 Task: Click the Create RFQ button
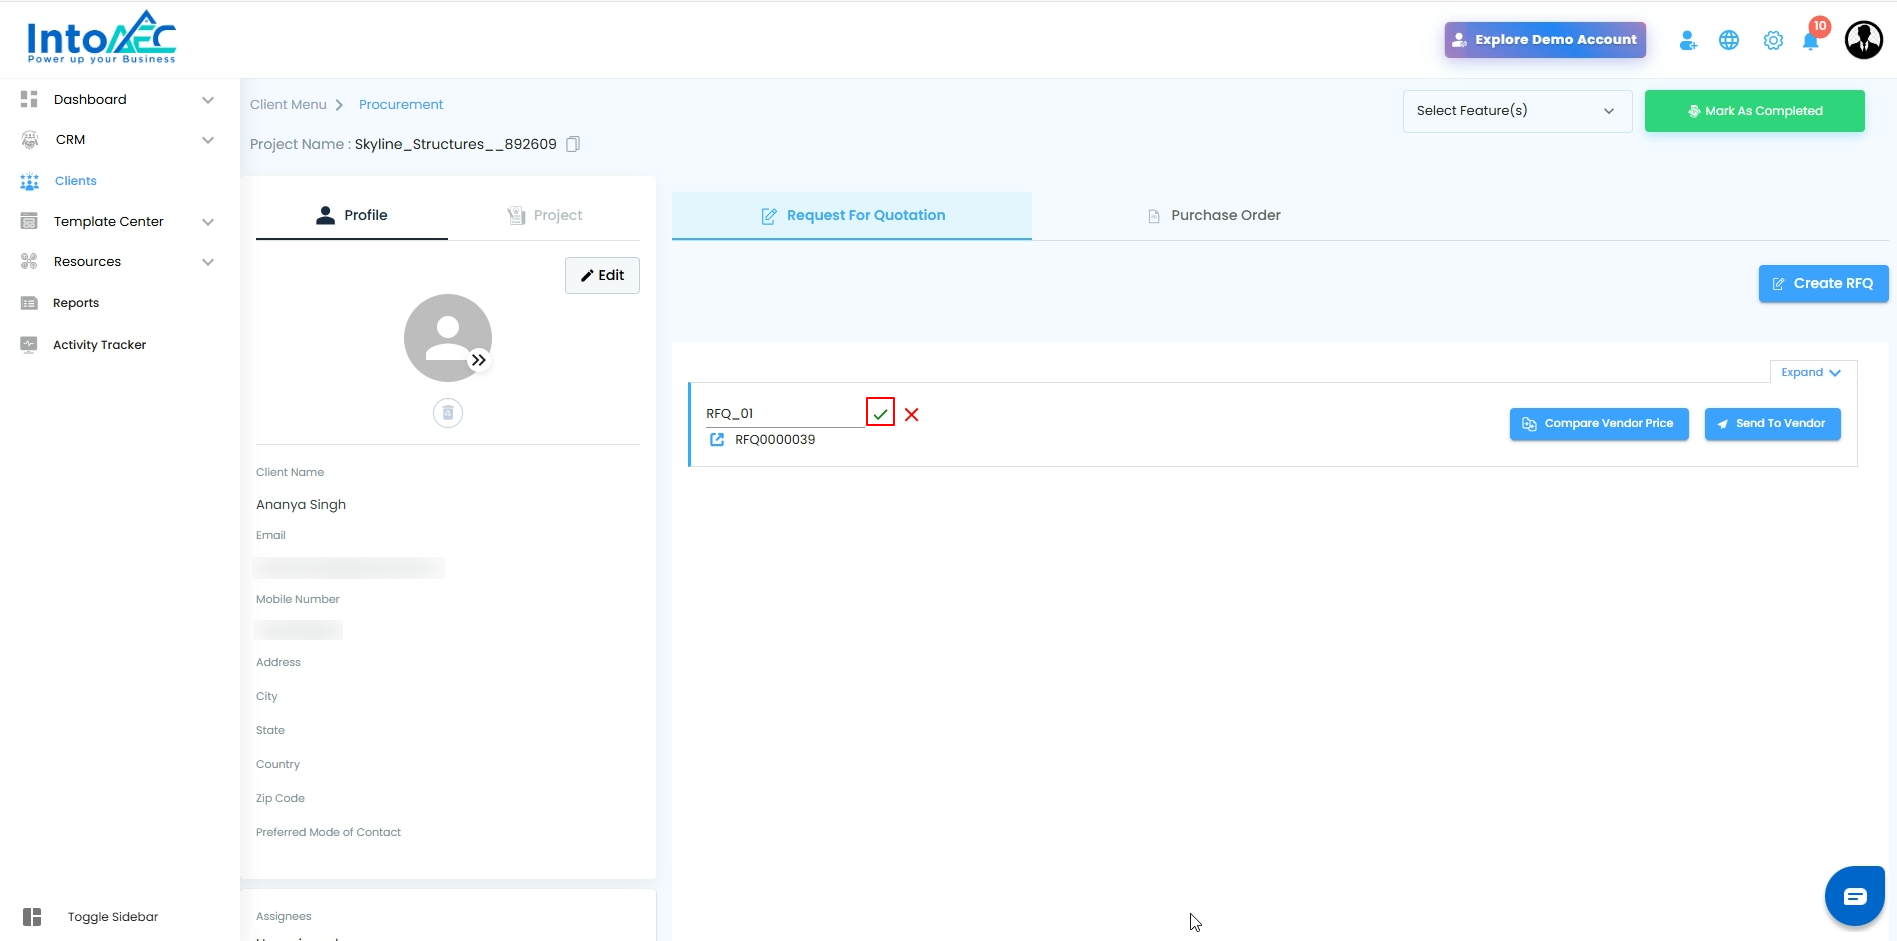click(1823, 284)
